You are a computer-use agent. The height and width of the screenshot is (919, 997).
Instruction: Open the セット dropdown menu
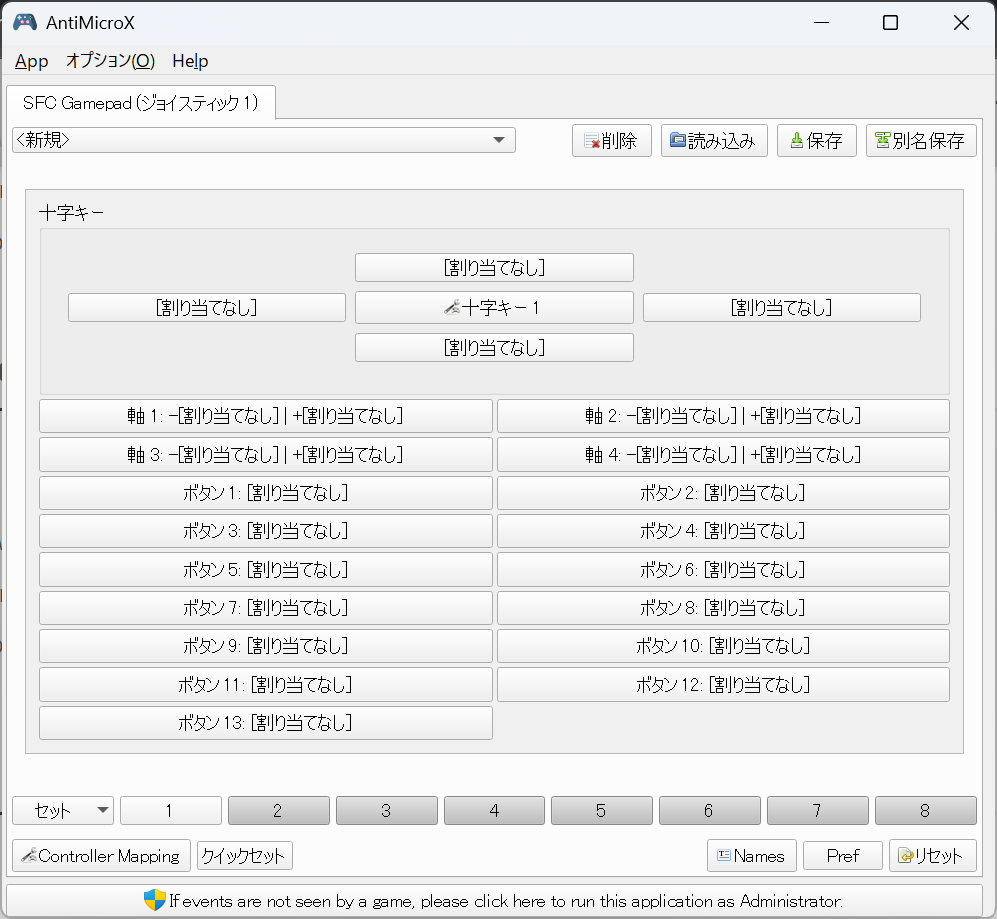pyautogui.click(x=63, y=811)
